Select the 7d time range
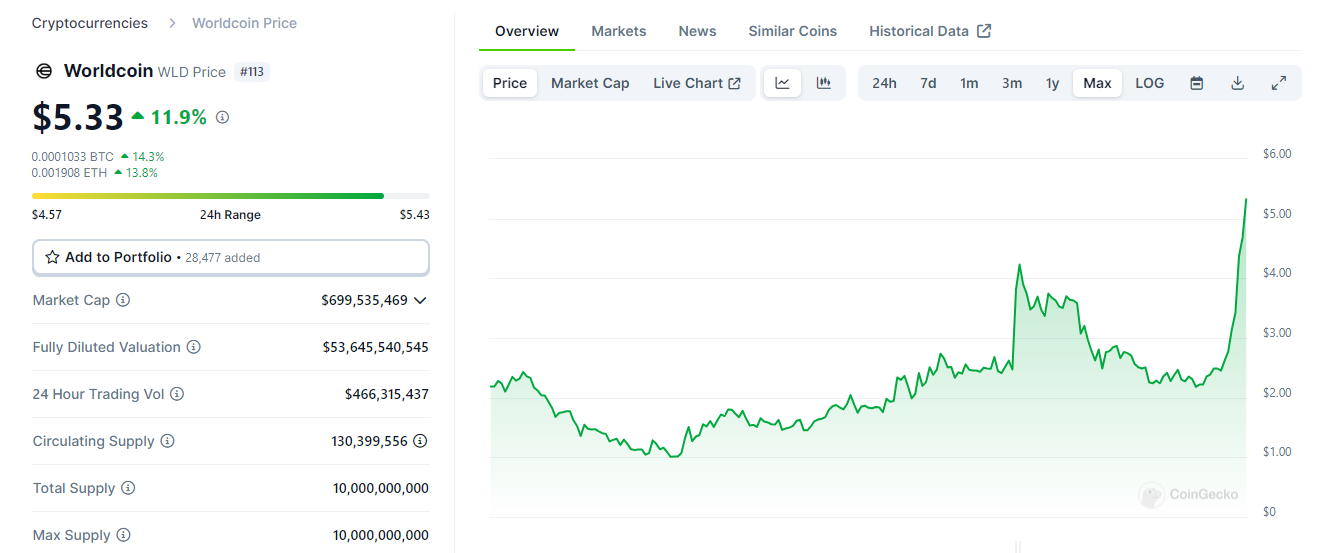This screenshot has width=1332, height=553. (x=928, y=83)
